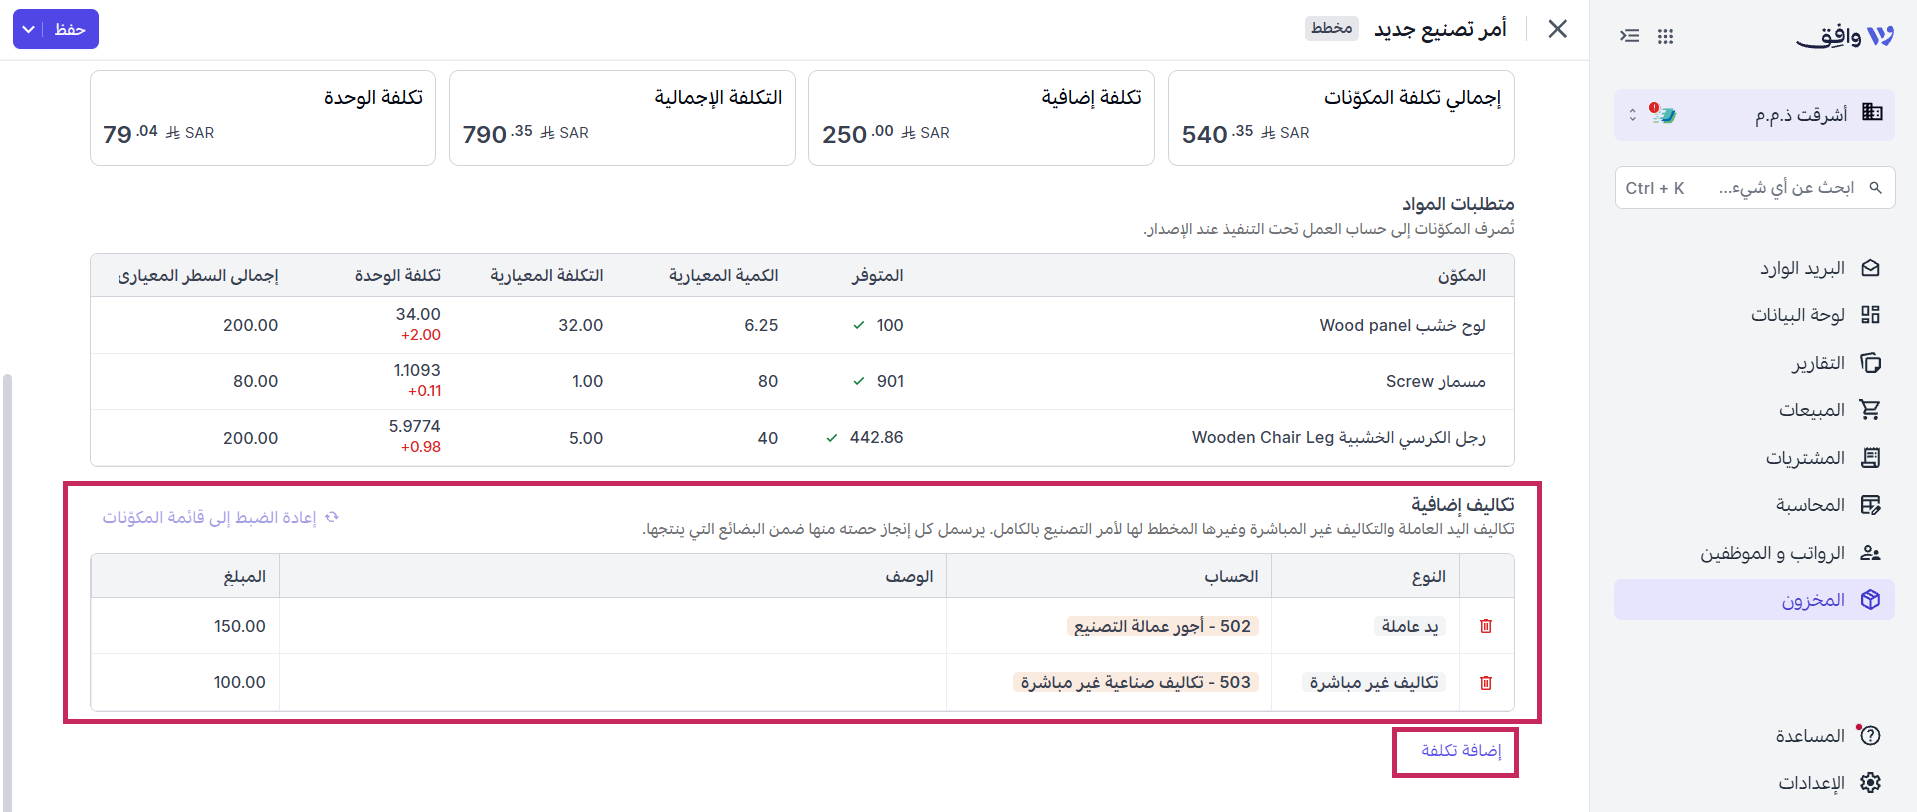Delete the يد عاملة labor cost row

(x=1486, y=626)
